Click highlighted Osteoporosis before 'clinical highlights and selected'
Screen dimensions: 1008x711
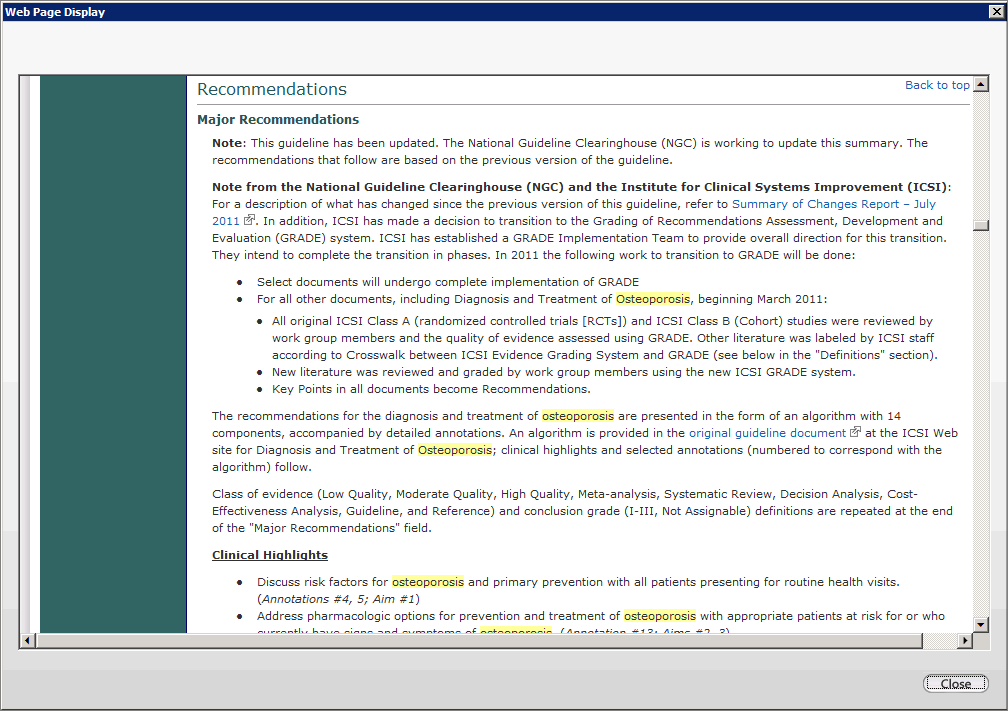click(455, 450)
